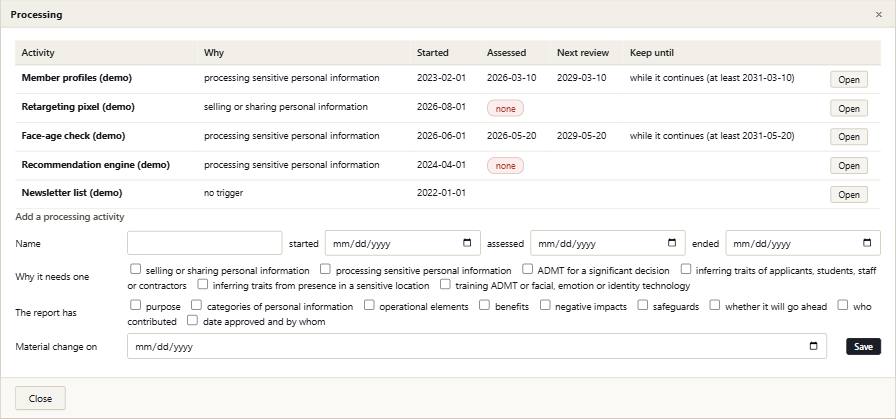The width and height of the screenshot is (896, 419).
Task: Open the Recommendation engine (demo) activity
Action: 849,165
